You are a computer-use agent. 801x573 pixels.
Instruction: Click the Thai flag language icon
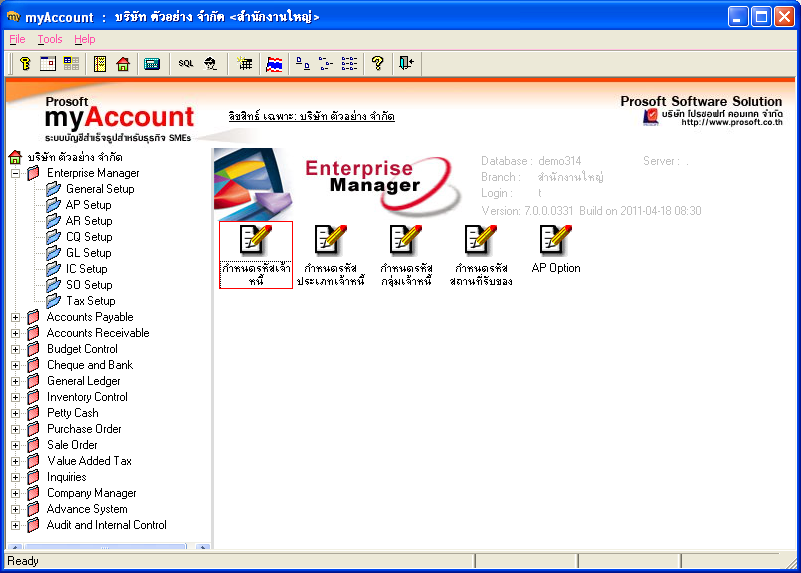coord(274,63)
